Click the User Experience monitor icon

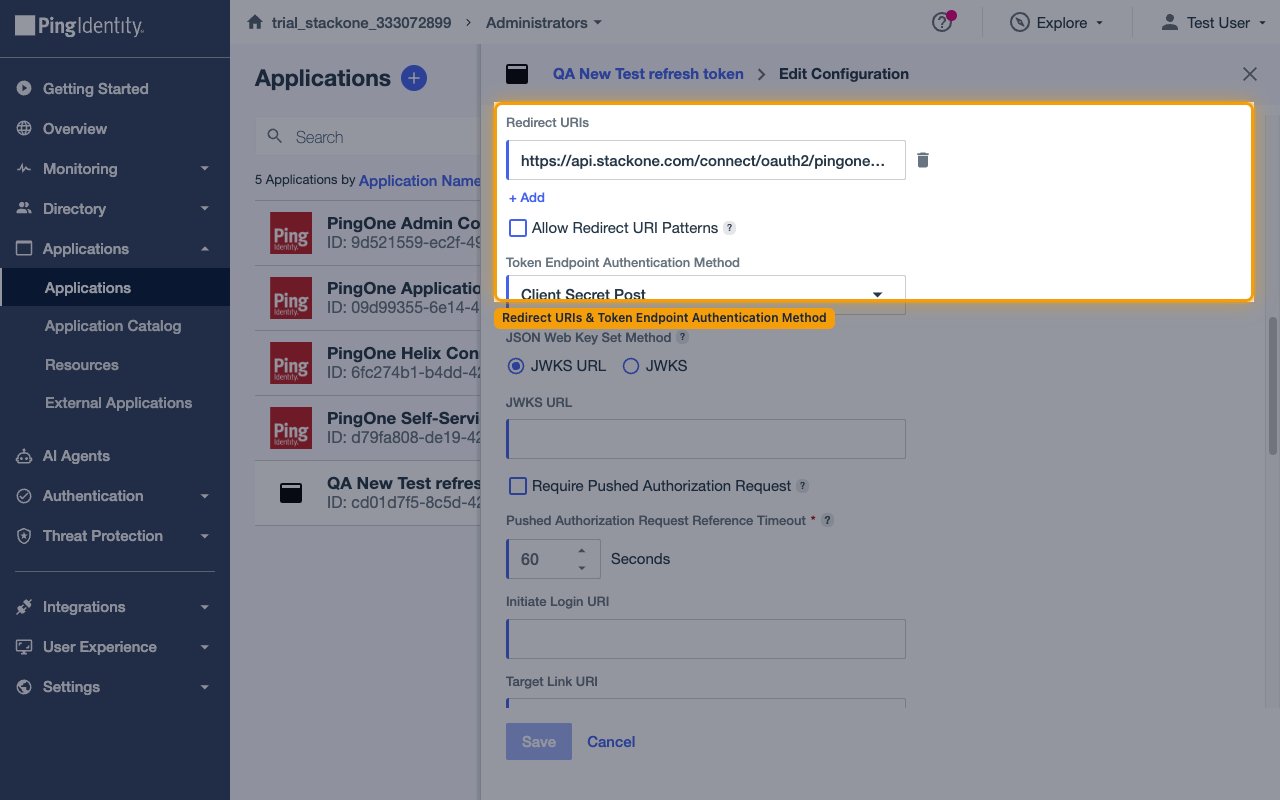24,647
